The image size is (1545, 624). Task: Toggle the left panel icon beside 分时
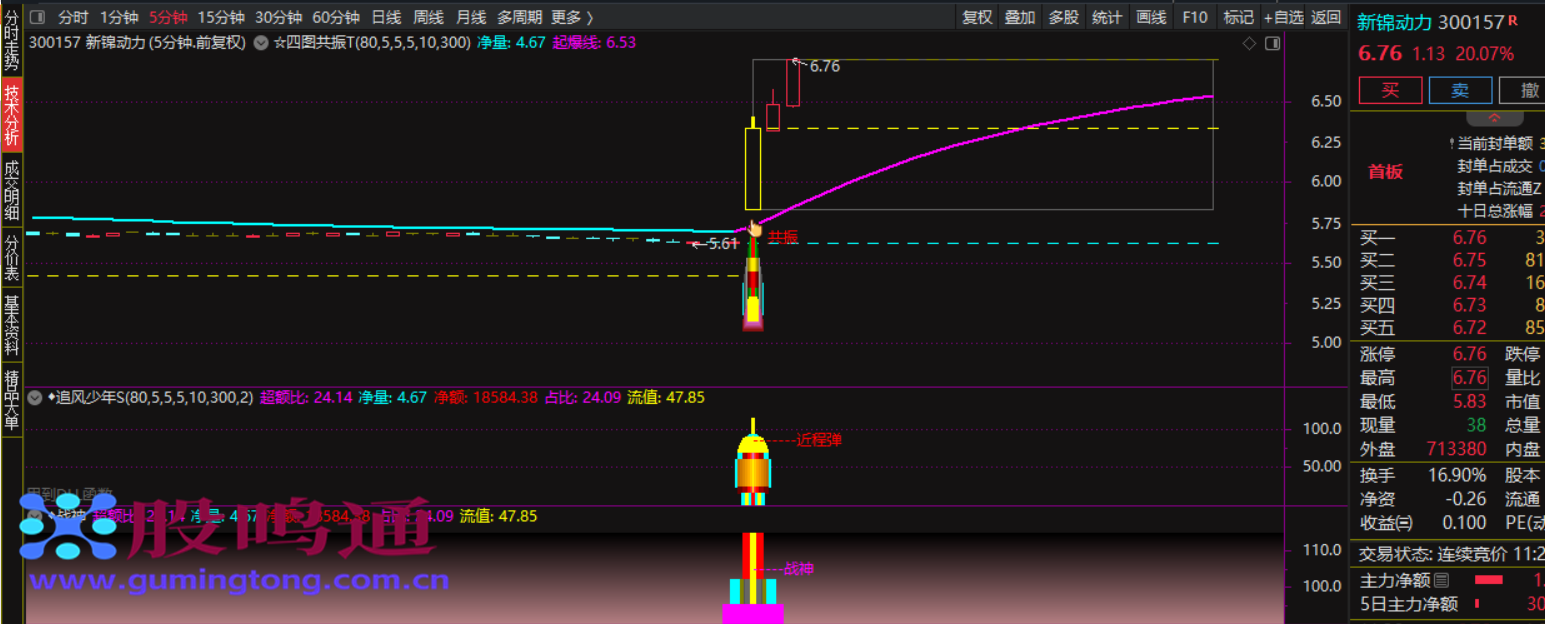click(37, 17)
